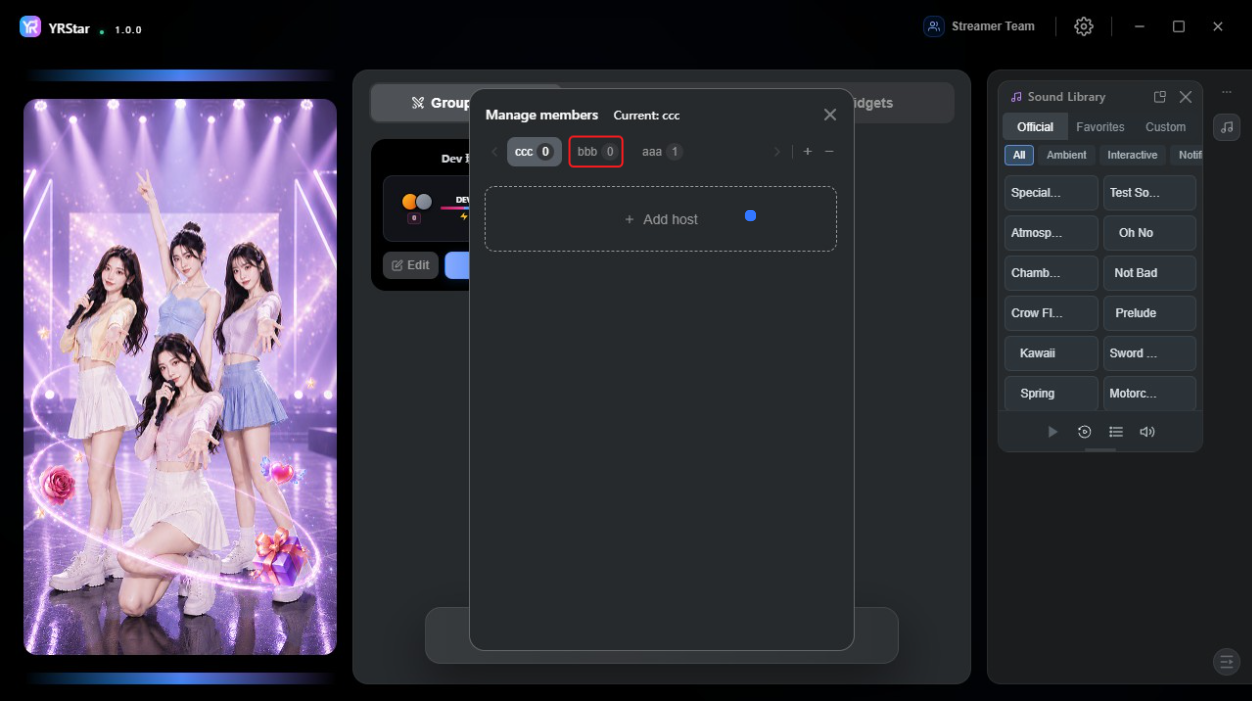The image size is (1252, 701).
Task: Filter sounds by All
Action: tap(1019, 155)
